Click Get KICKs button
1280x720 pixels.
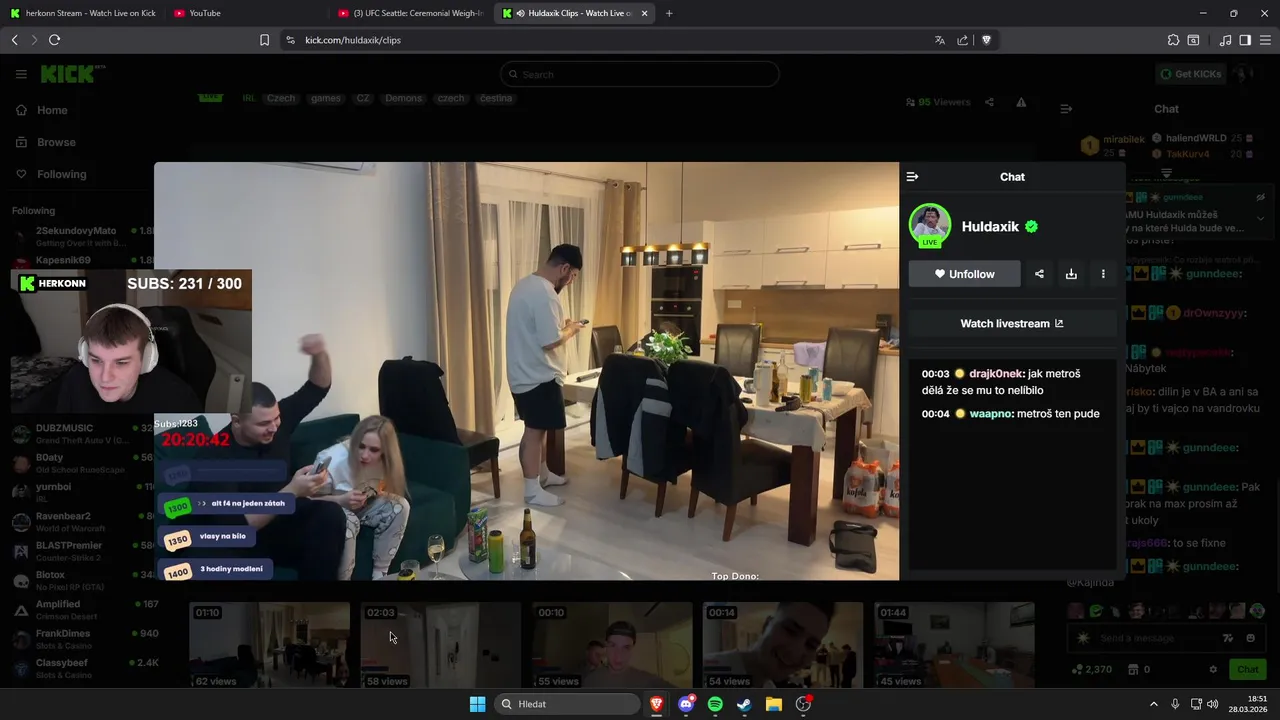click(1190, 74)
